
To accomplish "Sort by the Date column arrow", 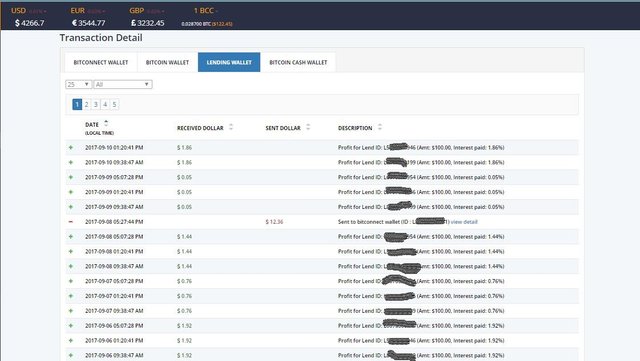I will pyautogui.click(x=106, y=123).
